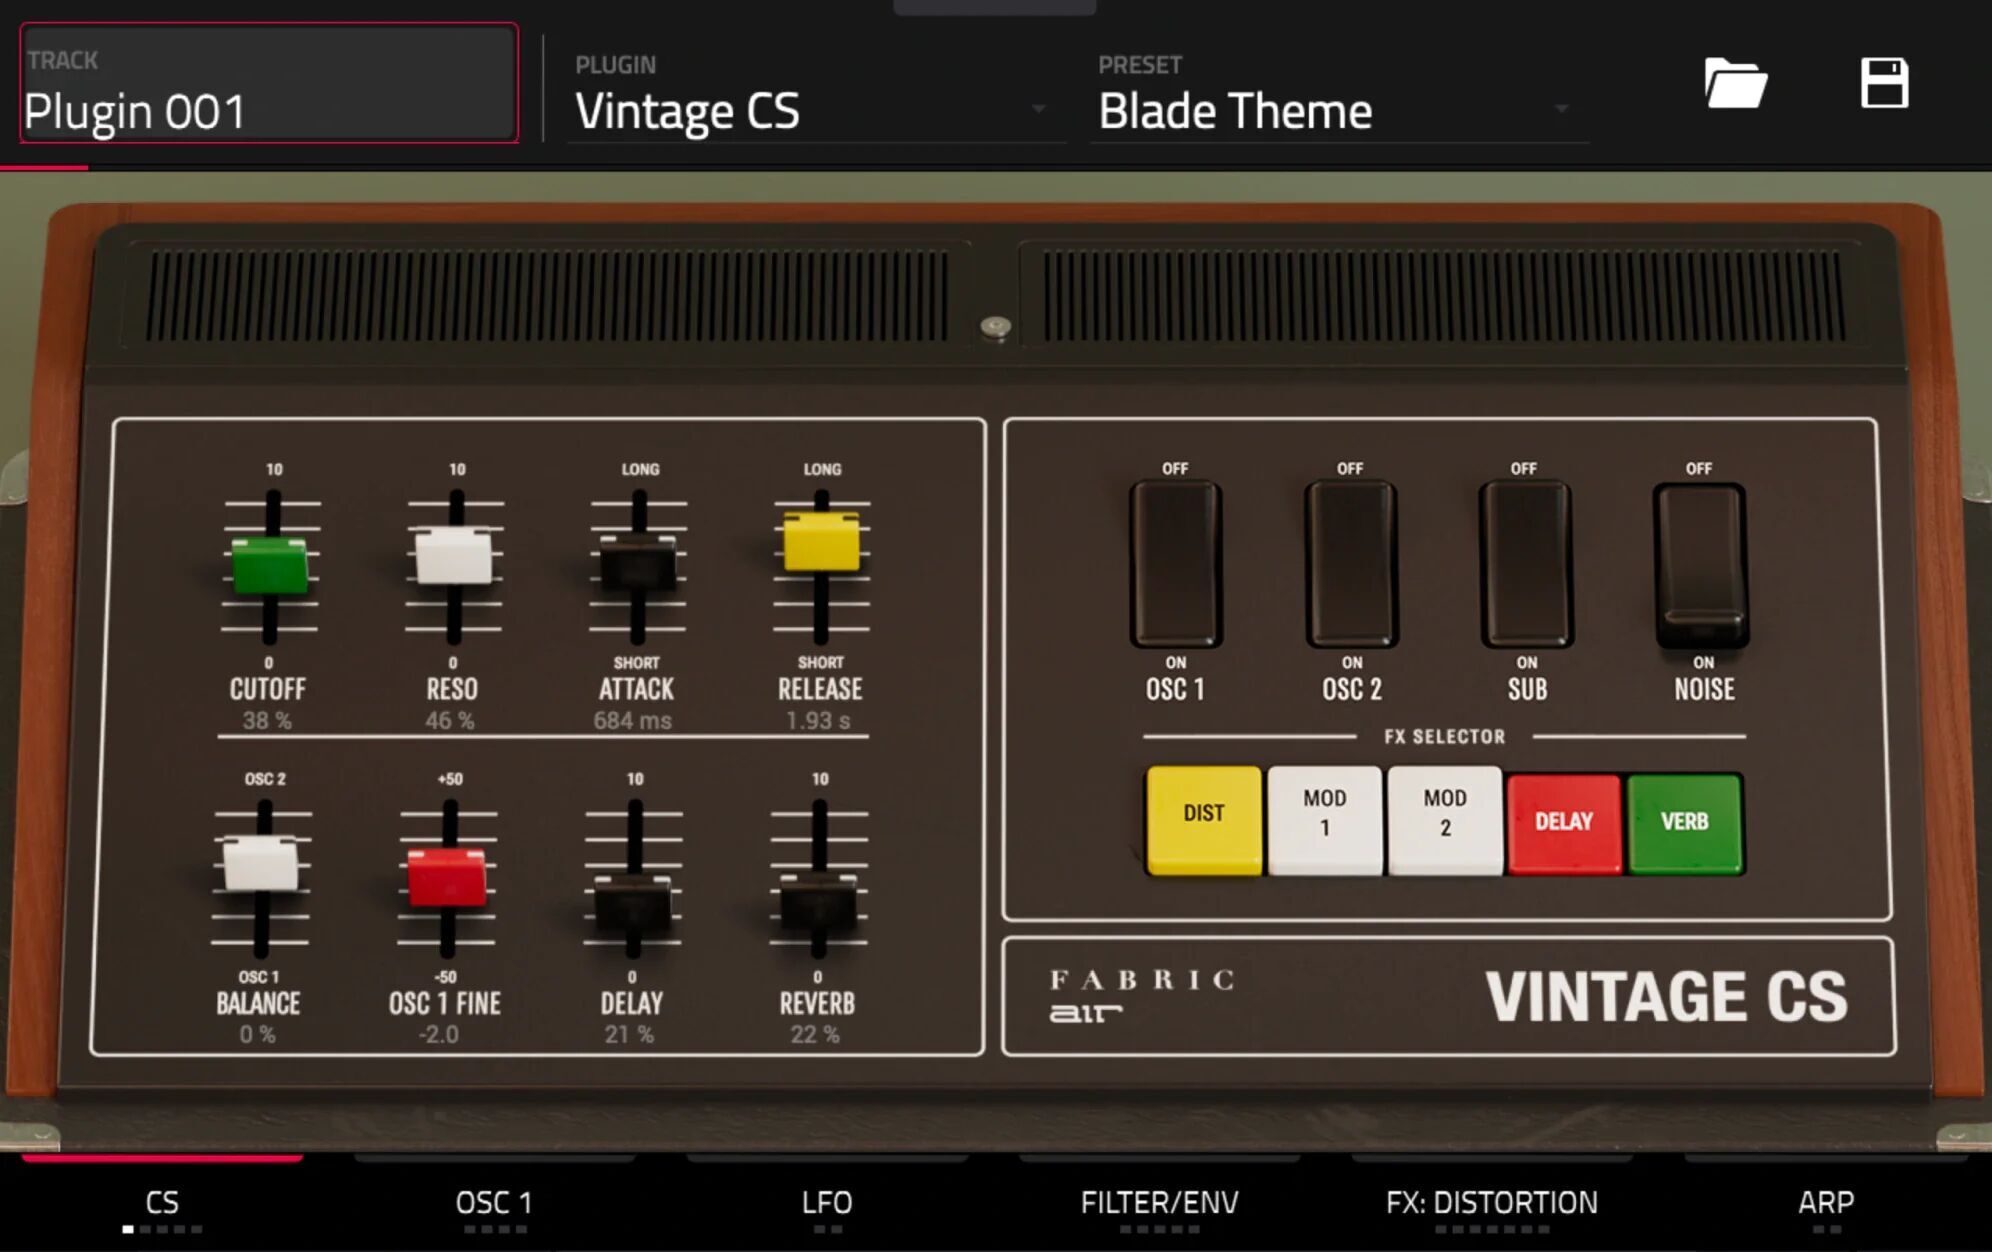
Task: Click the black REVERB slider handle
Action: click(x=818, y=902)
